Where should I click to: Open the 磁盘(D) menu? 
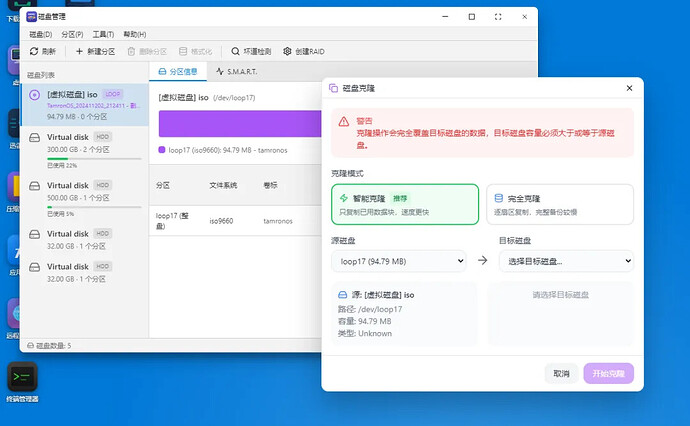(x=40, y=34)
